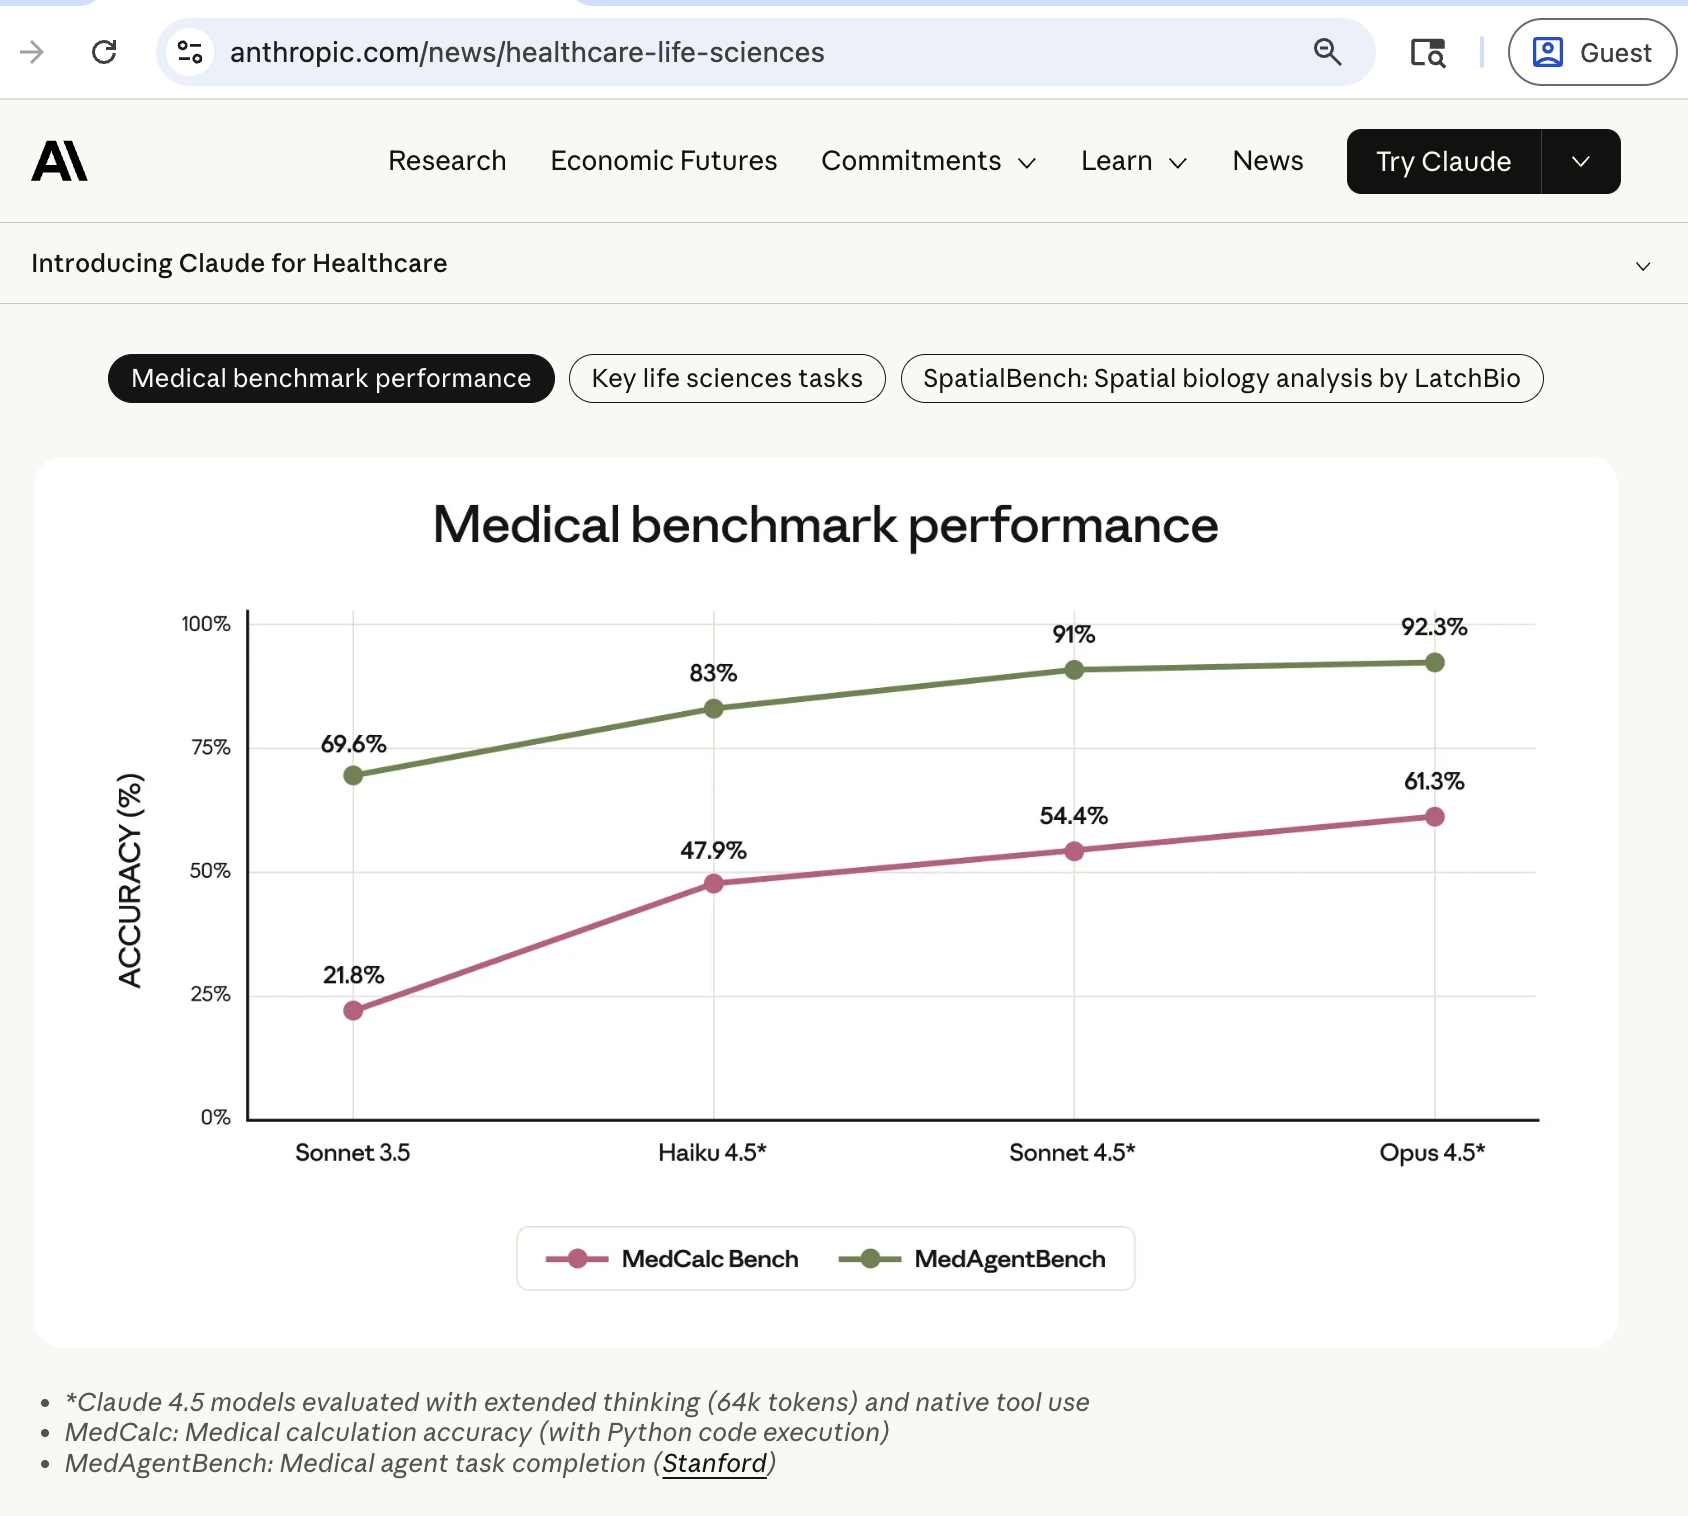
Task: Switch to Key life sciences tasks tab
Action: point(727,379)
